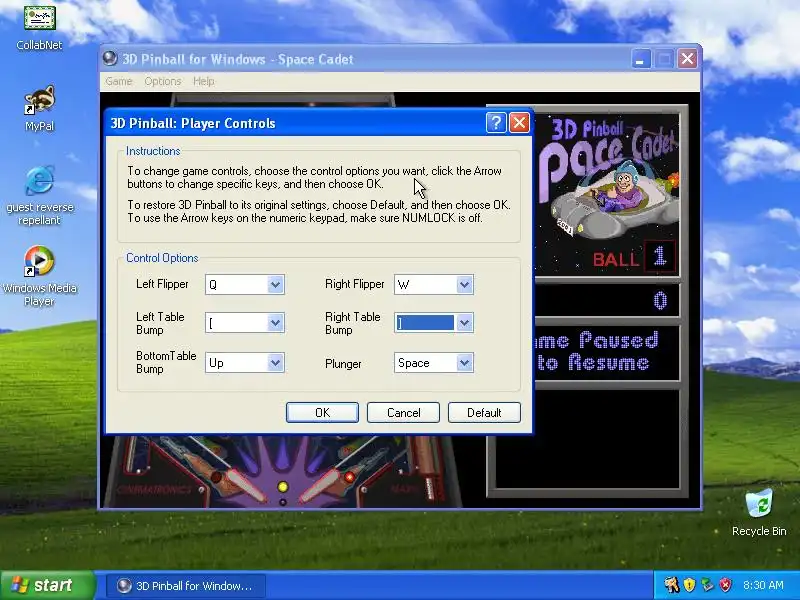Minimize the 3D Pinball window
Image resolution: width=800 pixels, height=600 pixels.
(x=640, y=59)
